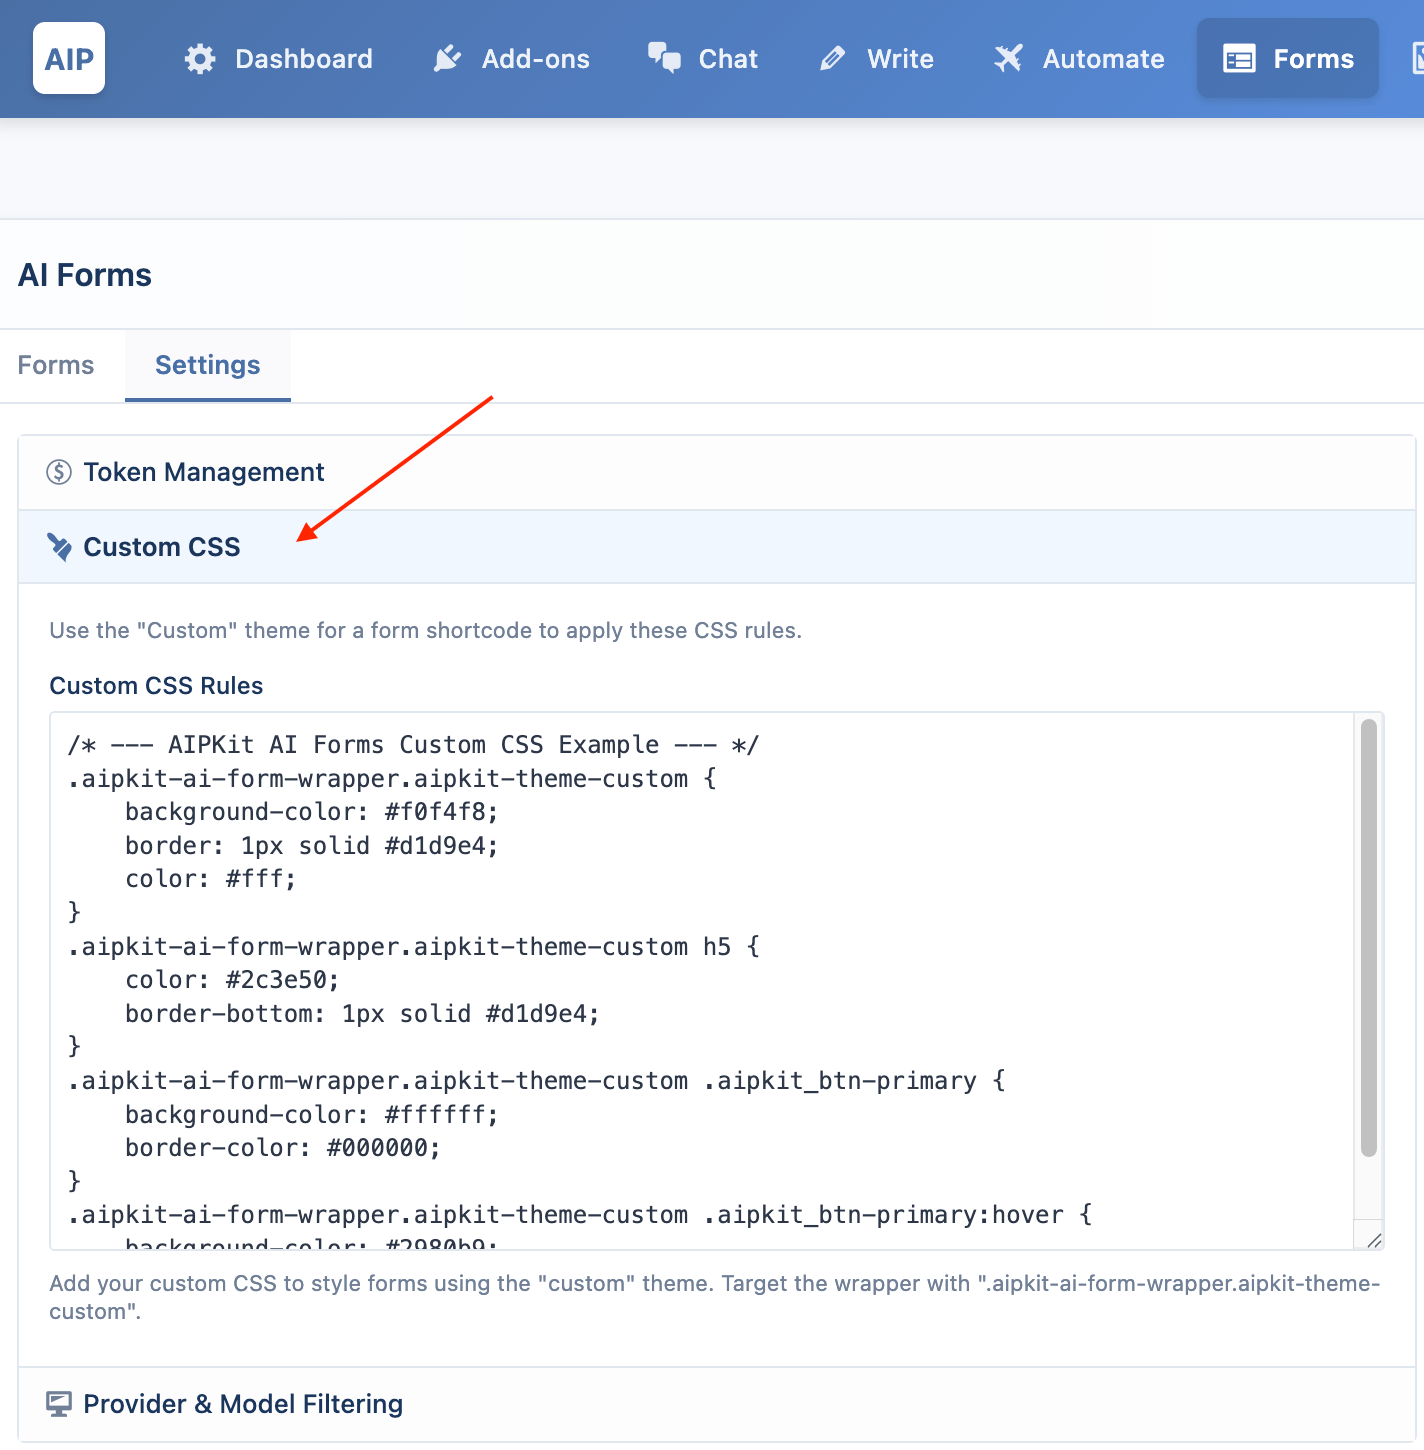The height and width of the screenshot is (1450, 1424).
Task: Click inside the Custom CSS Rules textarea
Action: [702, 981]
